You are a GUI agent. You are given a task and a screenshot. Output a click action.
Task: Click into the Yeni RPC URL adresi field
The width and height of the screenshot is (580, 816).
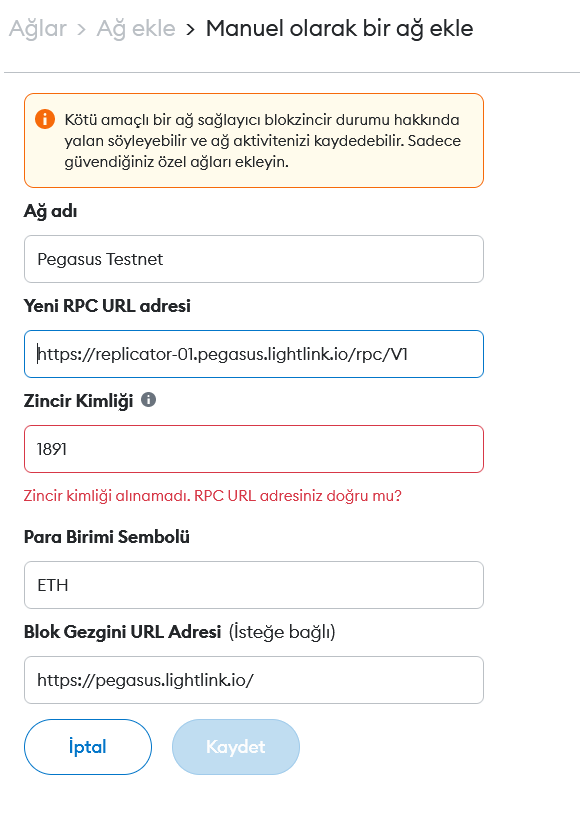point(254,354)
